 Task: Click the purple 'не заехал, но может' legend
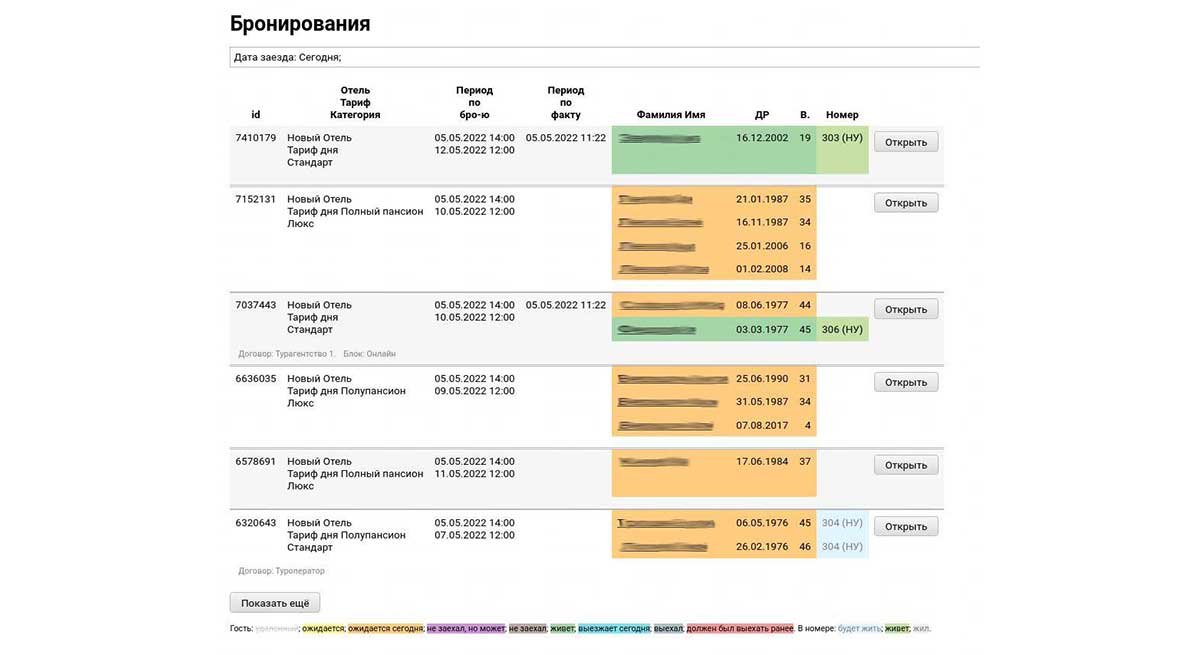465,629
